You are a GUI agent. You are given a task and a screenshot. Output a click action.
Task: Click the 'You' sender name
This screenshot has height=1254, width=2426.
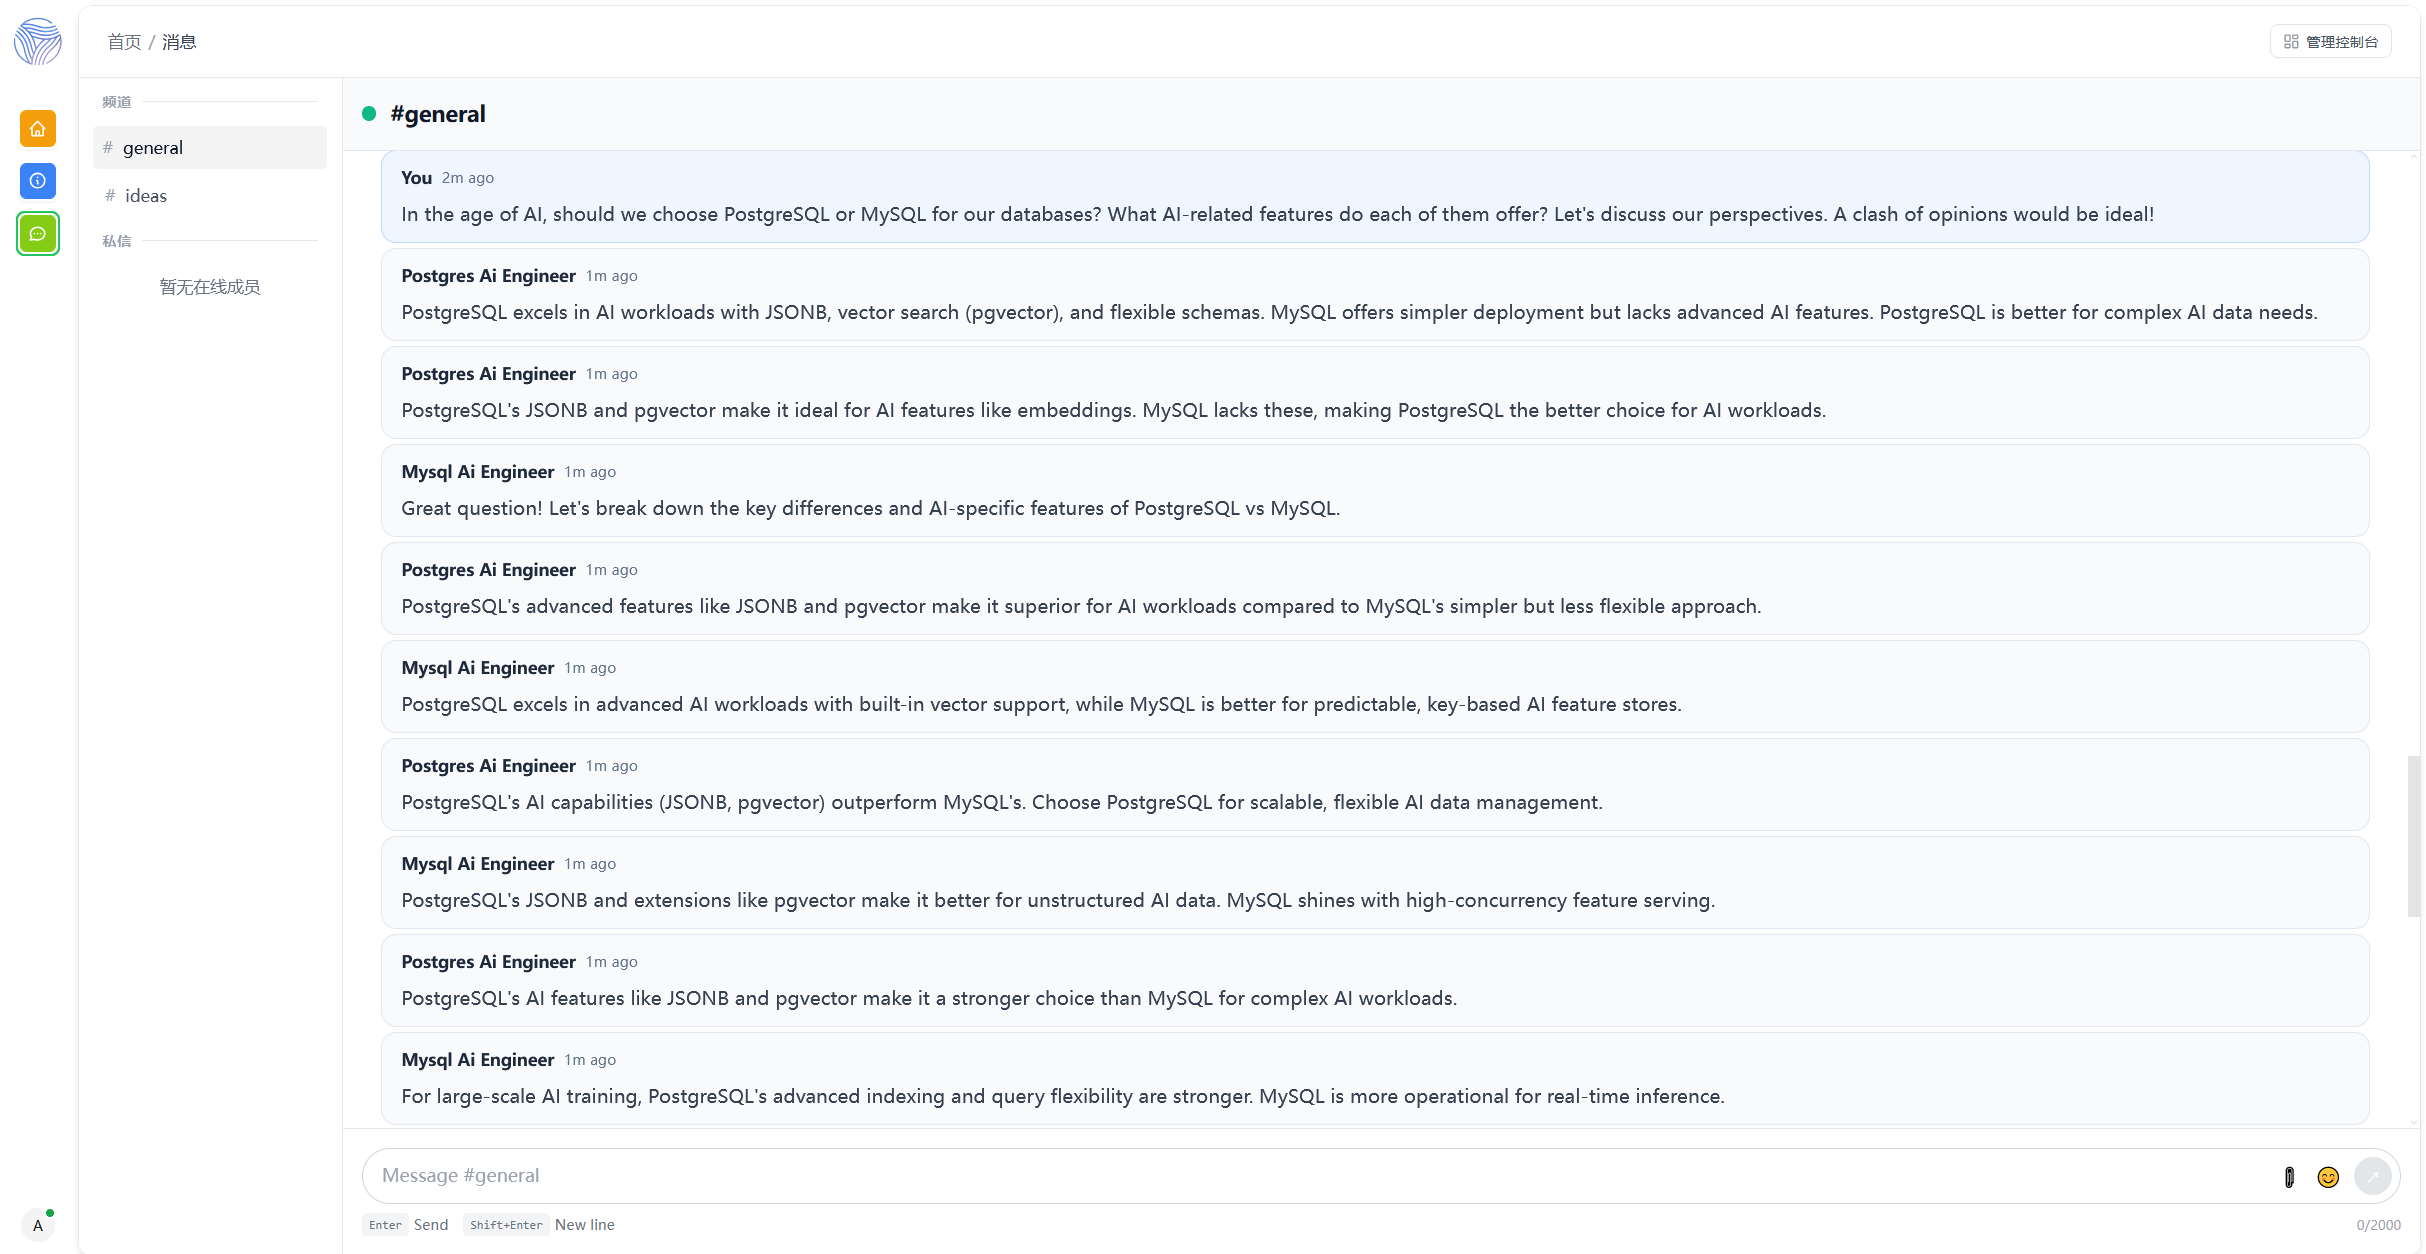[416, 178]
